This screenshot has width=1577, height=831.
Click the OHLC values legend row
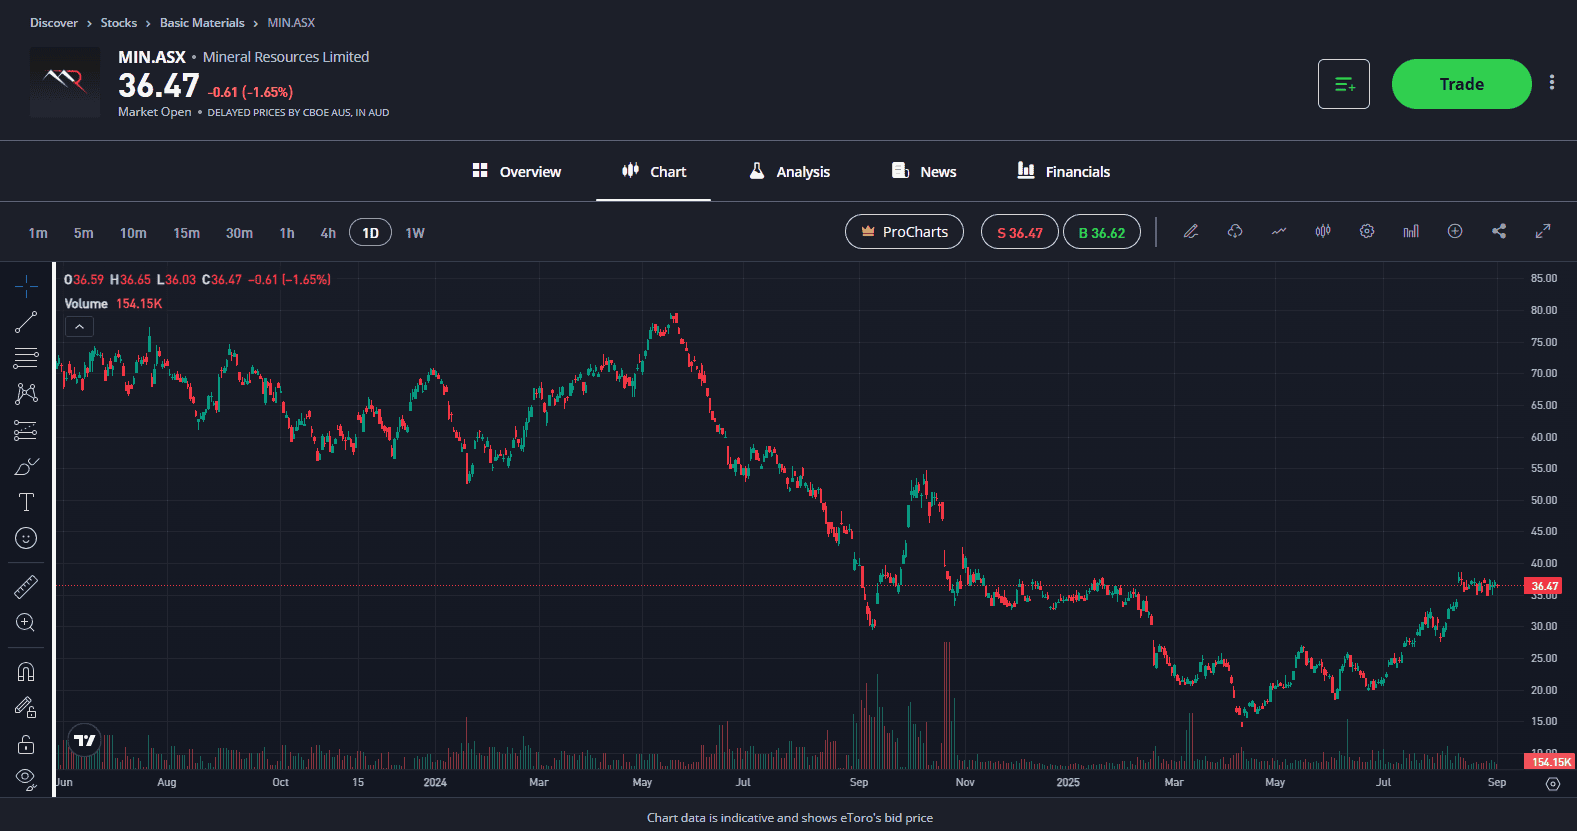click(197, 280)
